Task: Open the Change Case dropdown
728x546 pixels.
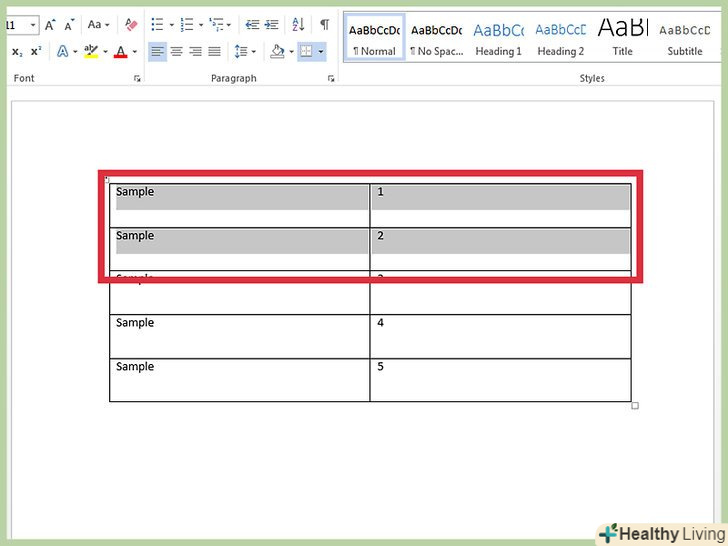Action: [x=99, y=25]
